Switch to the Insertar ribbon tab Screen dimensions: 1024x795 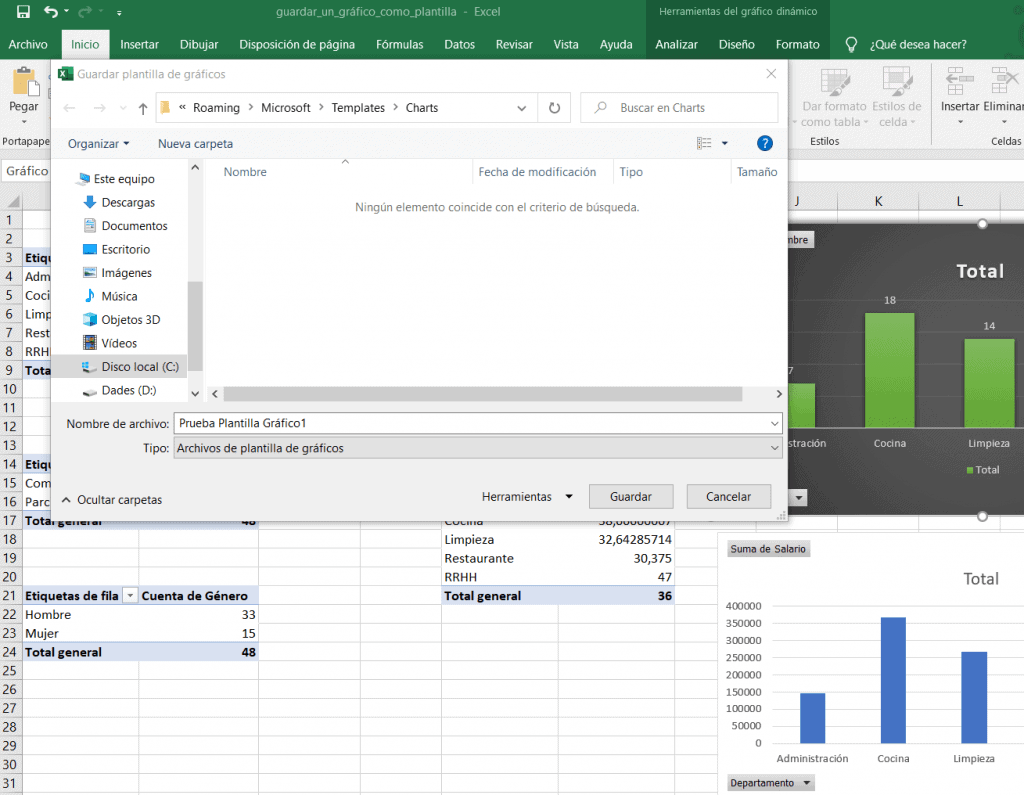pos(139,44)
